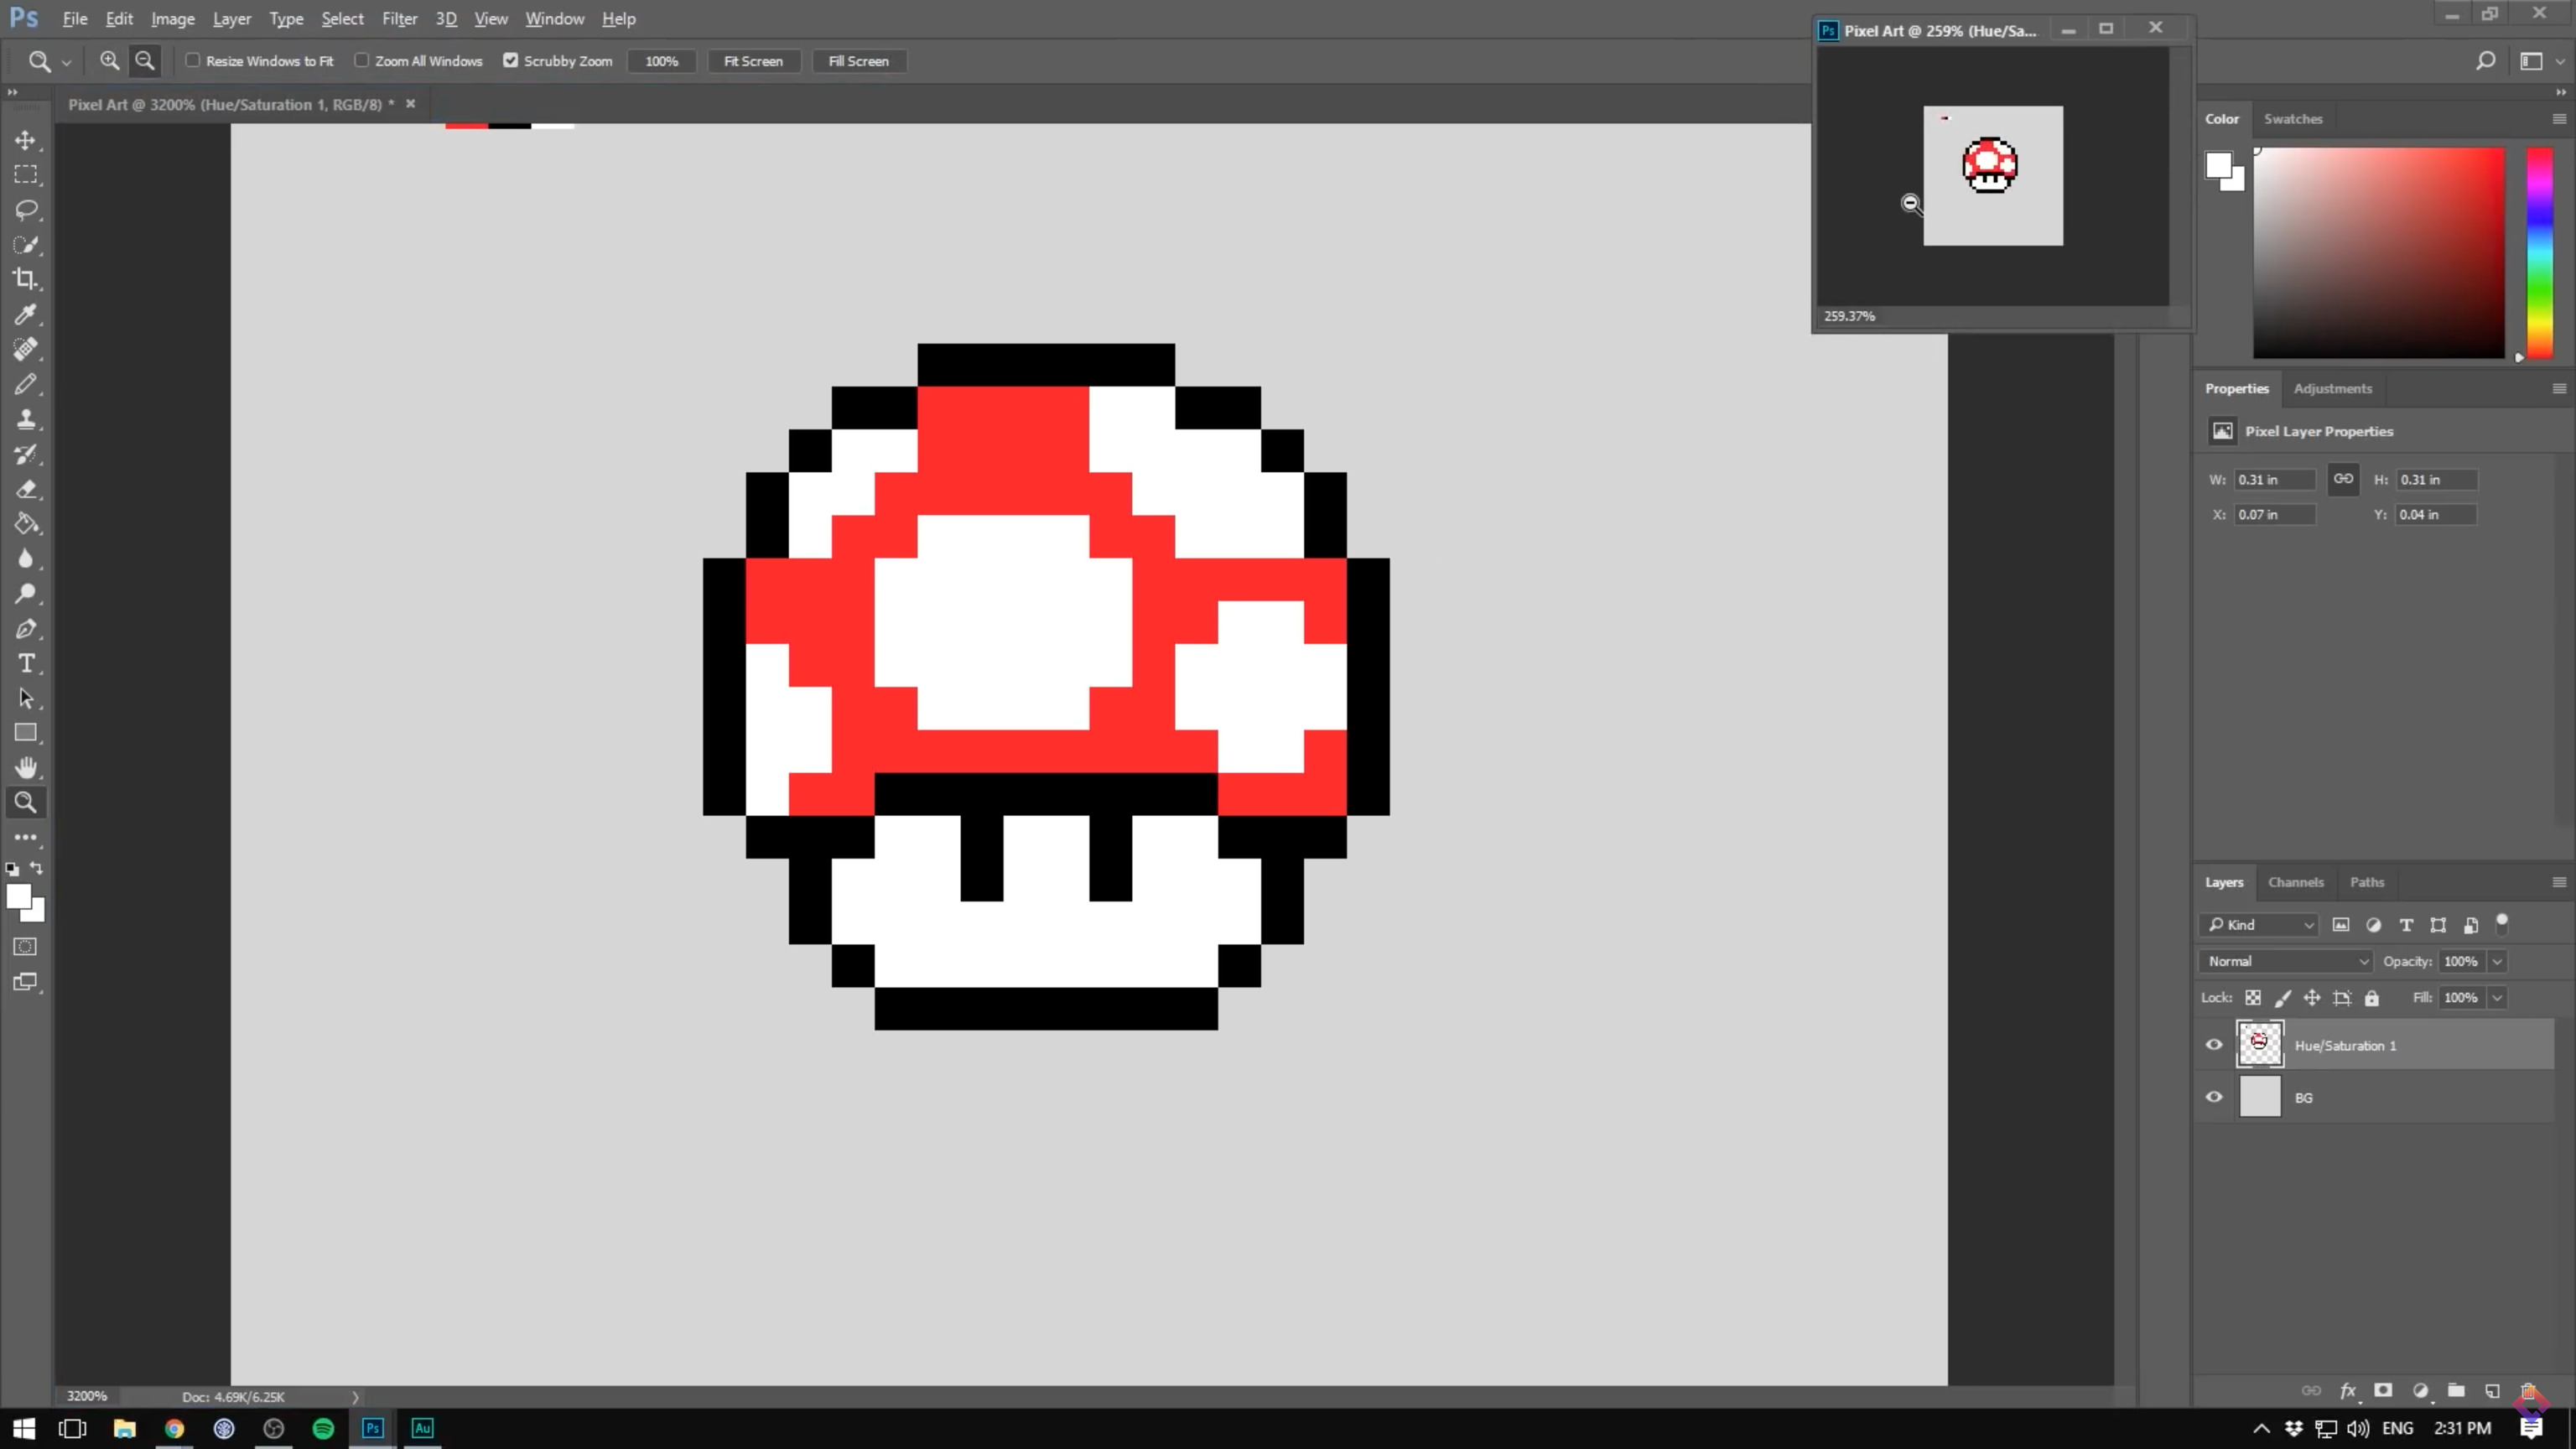Select the Path Selection tool

pos(26,698)
